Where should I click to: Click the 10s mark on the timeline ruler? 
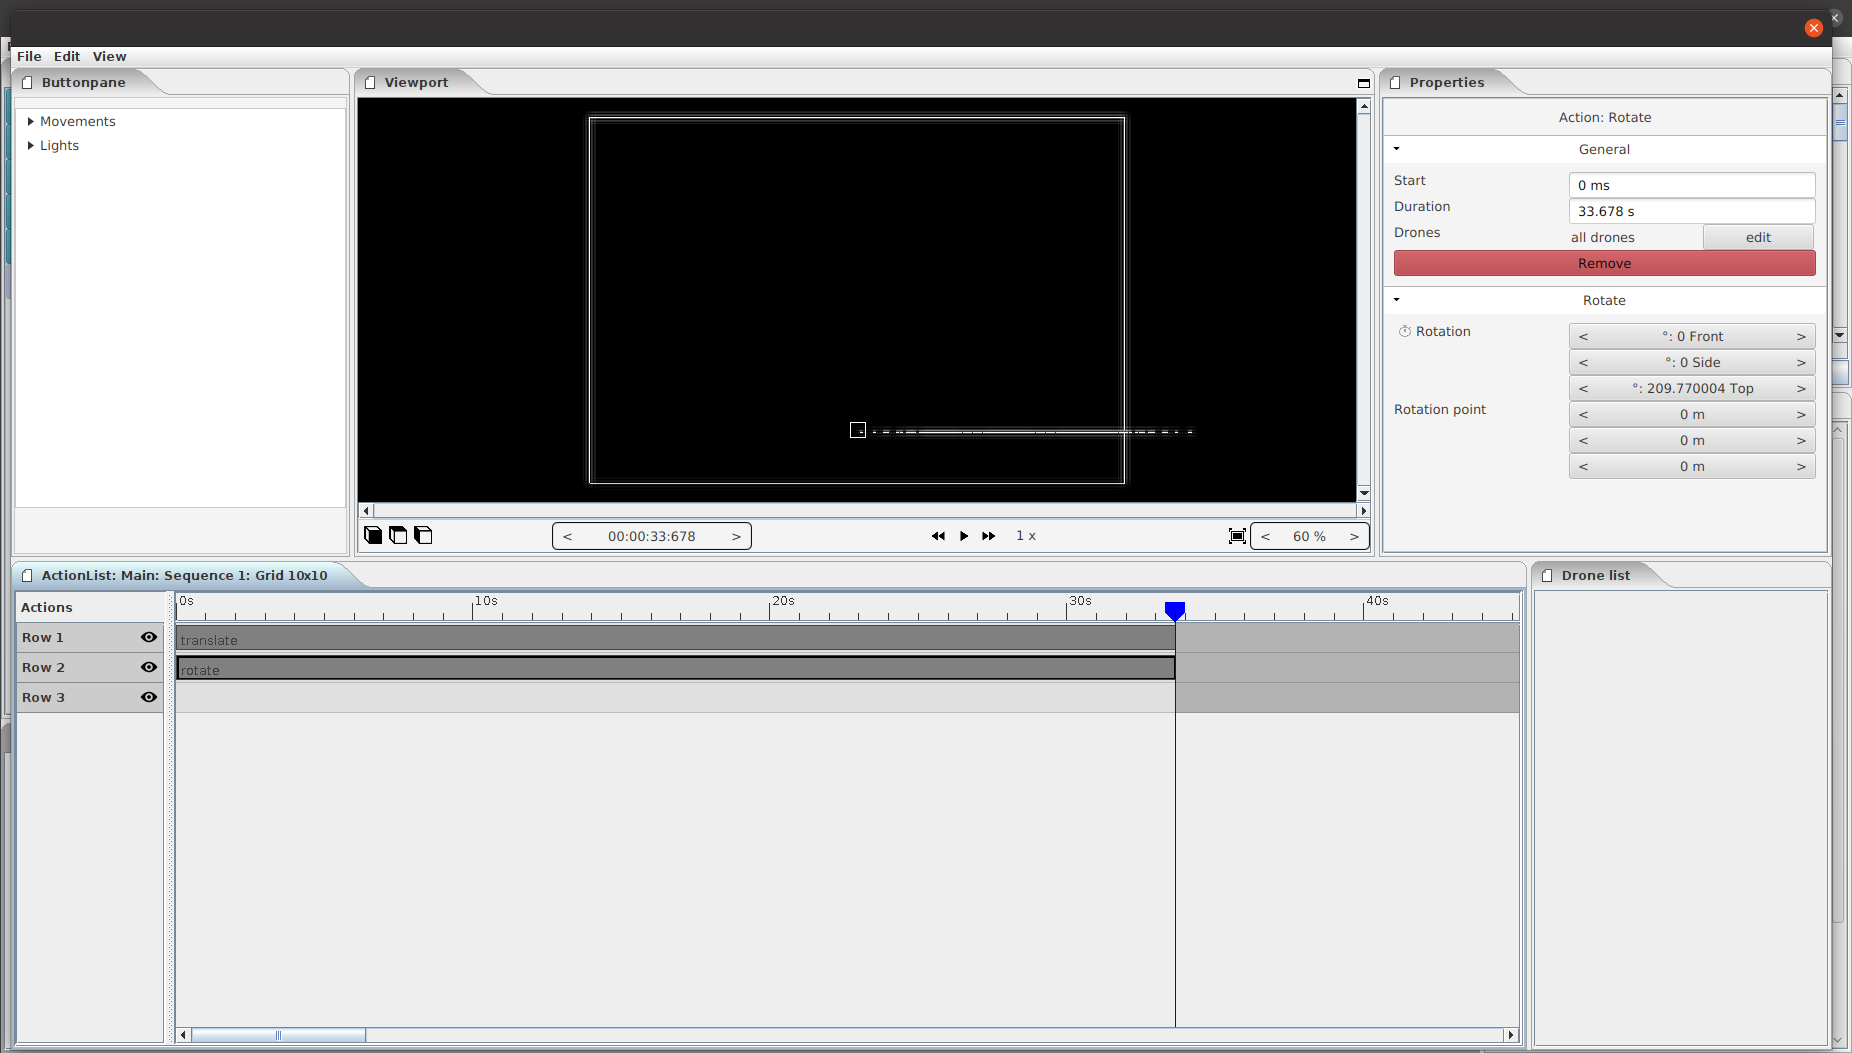[486, 601]
